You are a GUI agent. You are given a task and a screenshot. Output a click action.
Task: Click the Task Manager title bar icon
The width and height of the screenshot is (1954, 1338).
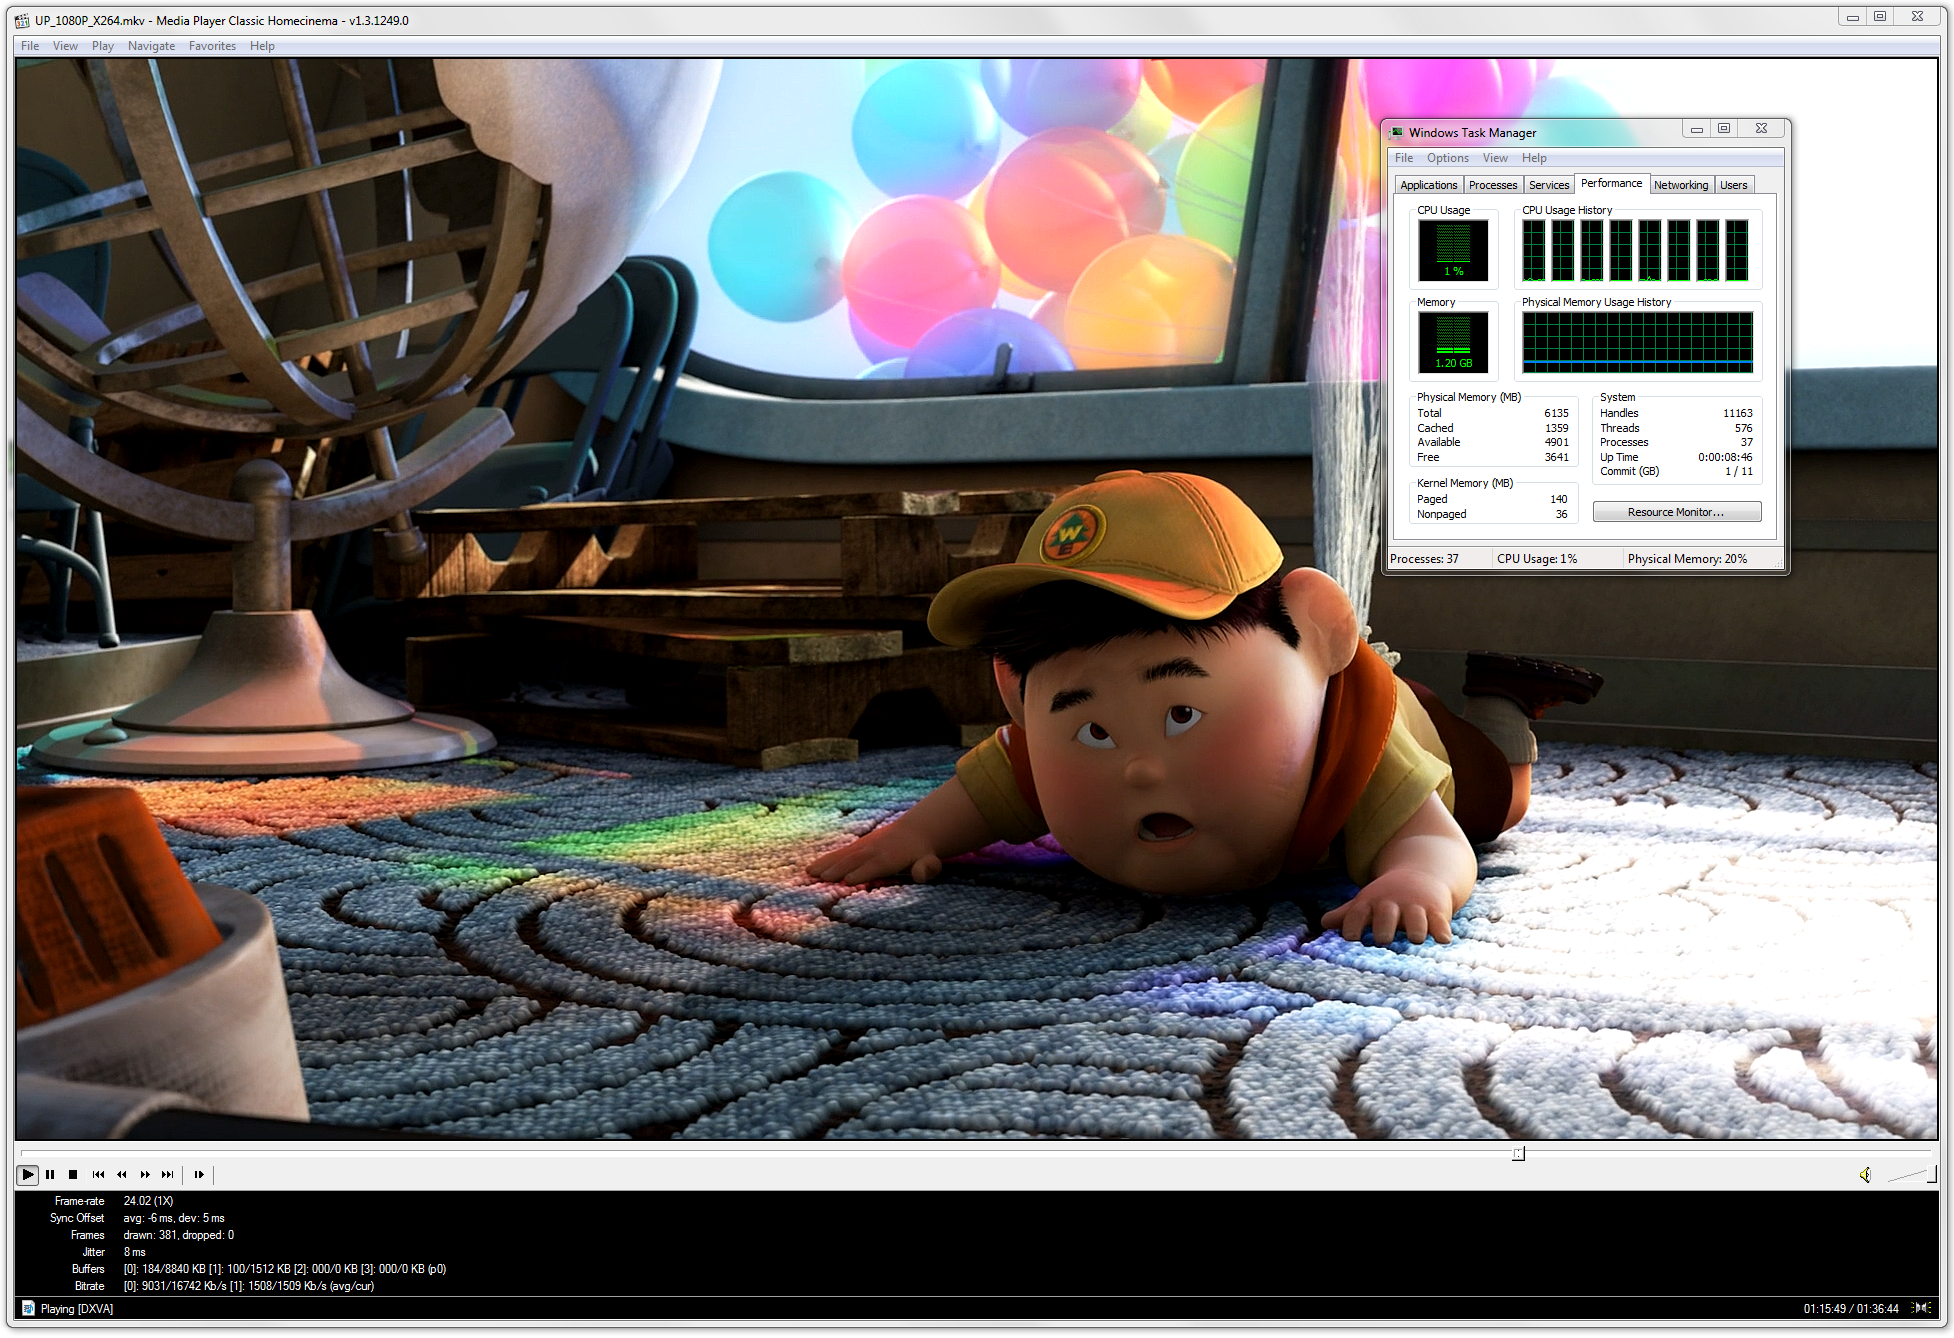(1396, 132)
